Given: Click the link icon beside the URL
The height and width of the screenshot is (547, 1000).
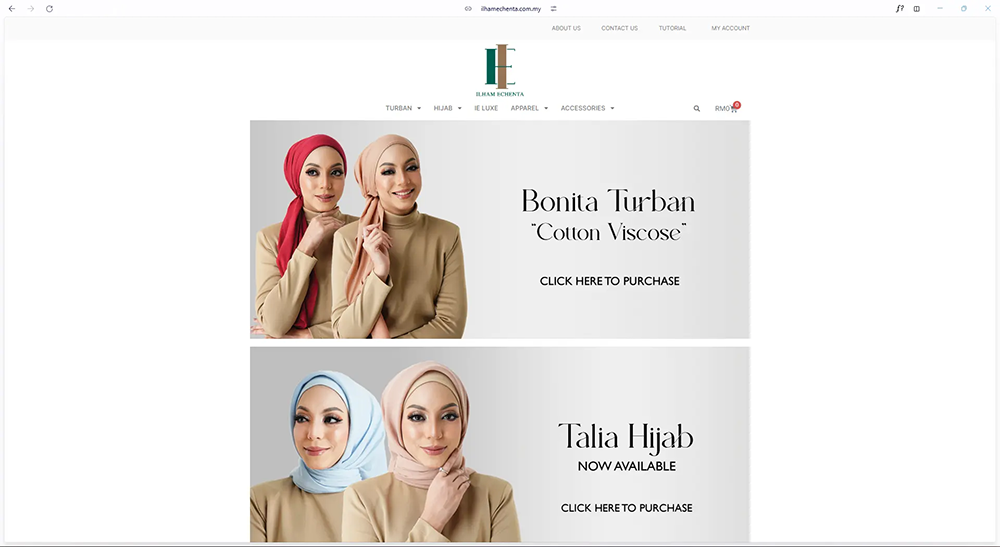Looking at the screenshot, I should (x=468, y=8).
